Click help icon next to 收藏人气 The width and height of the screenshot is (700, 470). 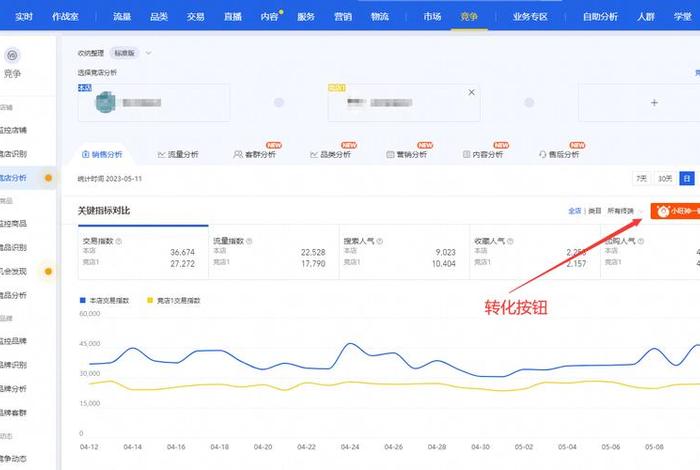[510, 241]
